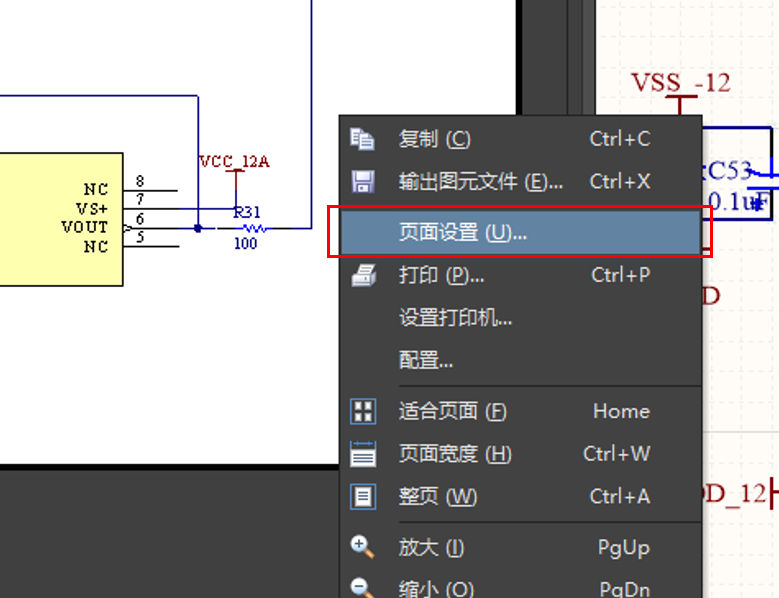Image resolution: width=779 pixels, height=598 pixels.
Task: Select 适合页面 (F) menu entry
Action: pyautogui.click(x=521, y=411)
